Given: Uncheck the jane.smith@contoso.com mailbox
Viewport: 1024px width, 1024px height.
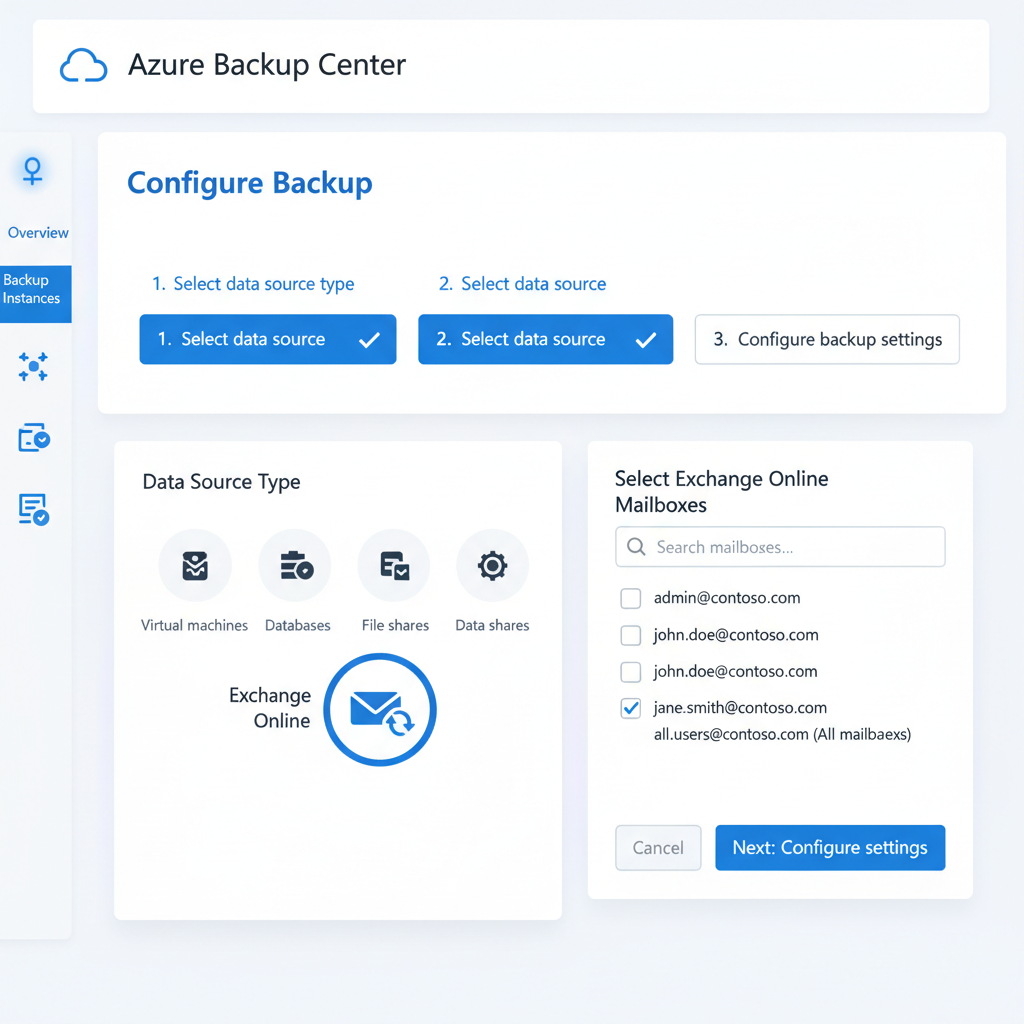Looking at the screenshot, I should pyautogui.click(x=631, y=709).
